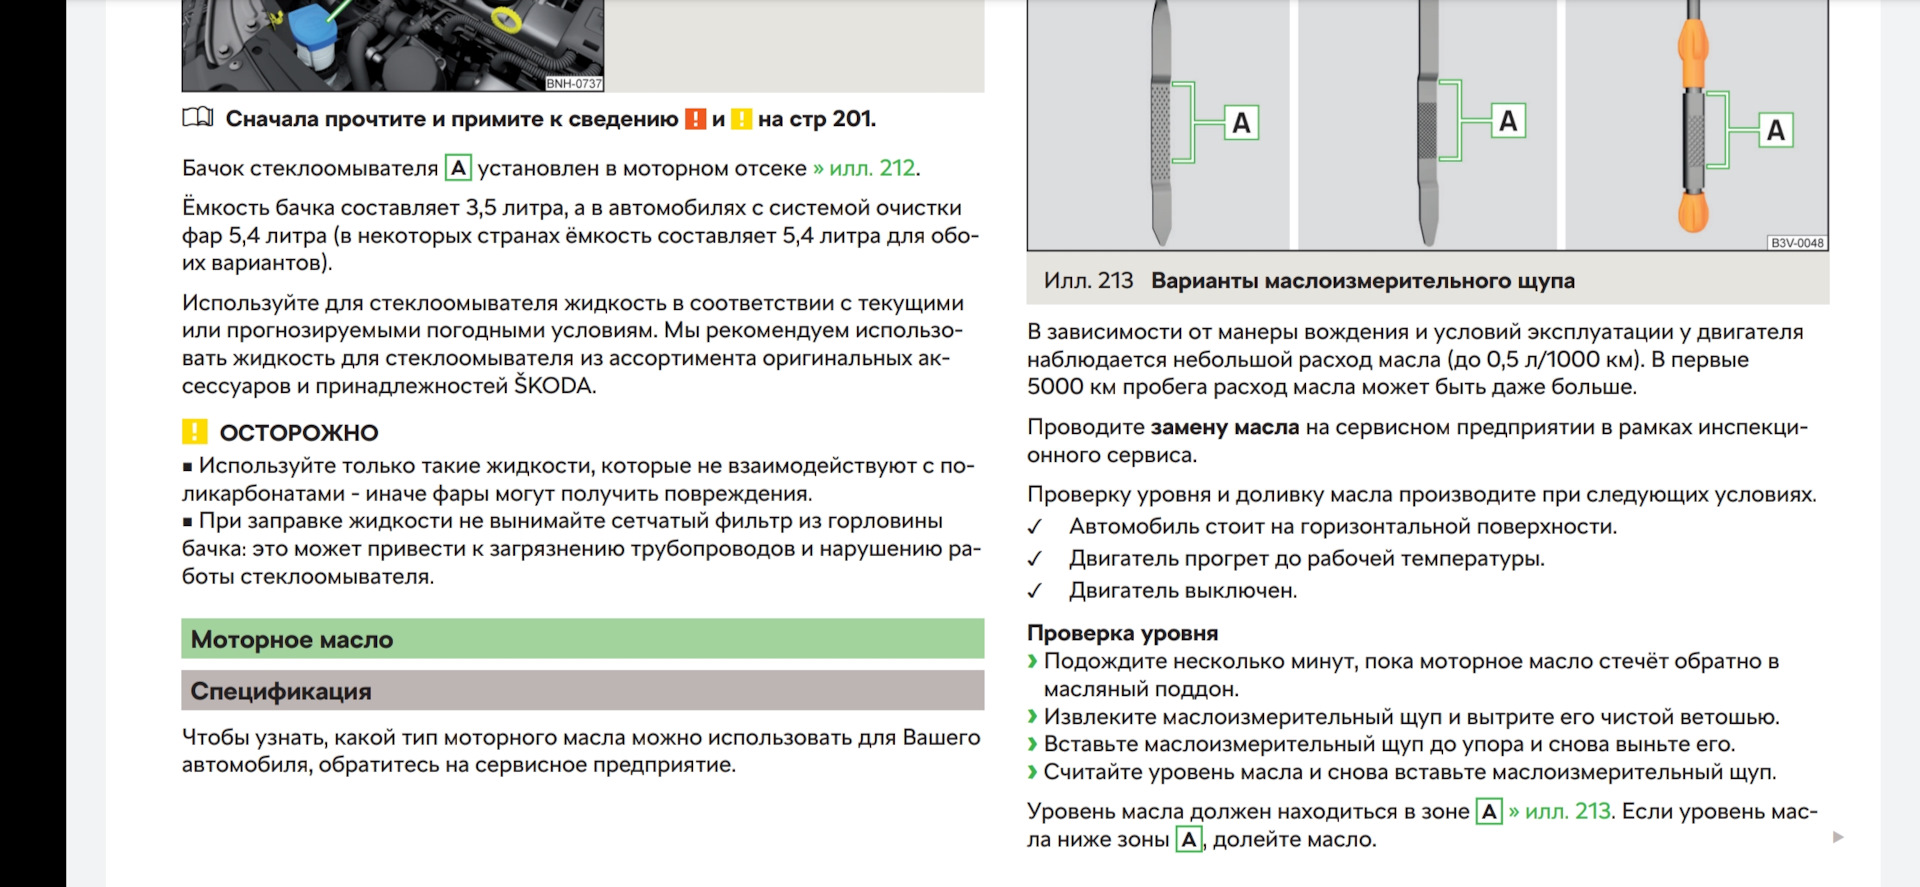Click the 'BNH-0737' image code
Image resolution: width=1920 pixels, height=887 pixels.
tap(574, 84)
